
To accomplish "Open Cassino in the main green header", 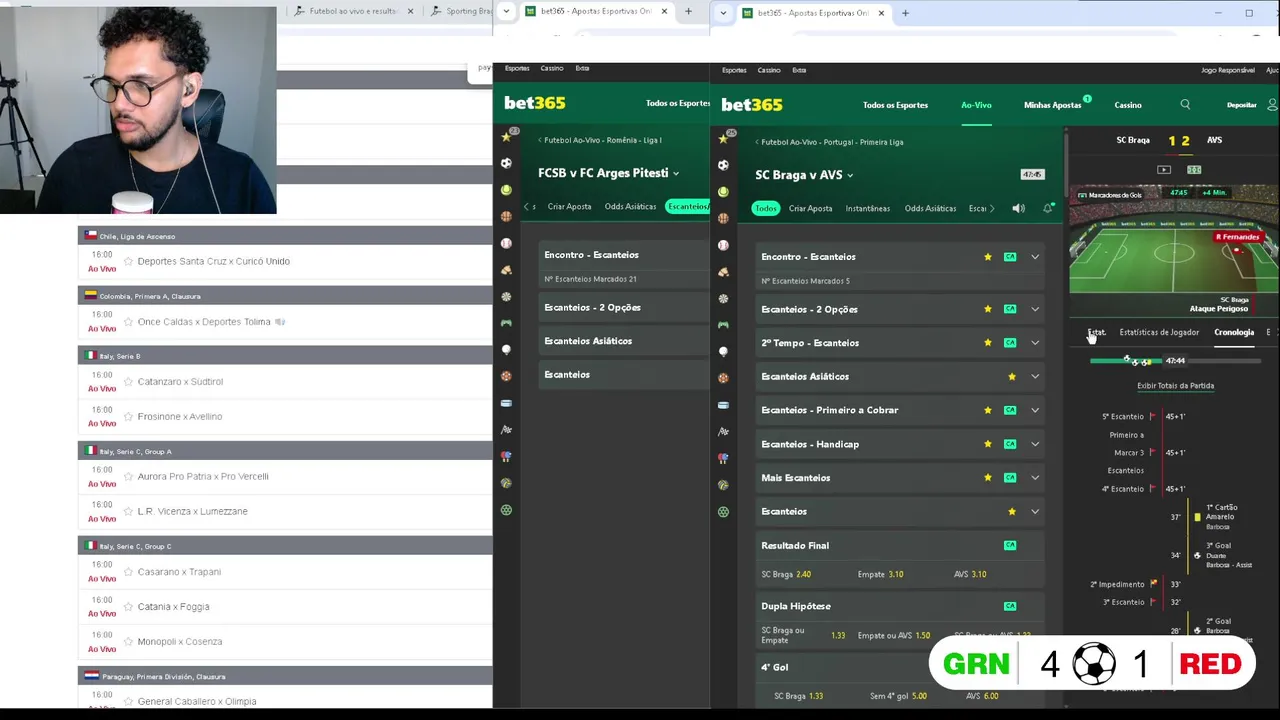I will (x=1128, y=105).
